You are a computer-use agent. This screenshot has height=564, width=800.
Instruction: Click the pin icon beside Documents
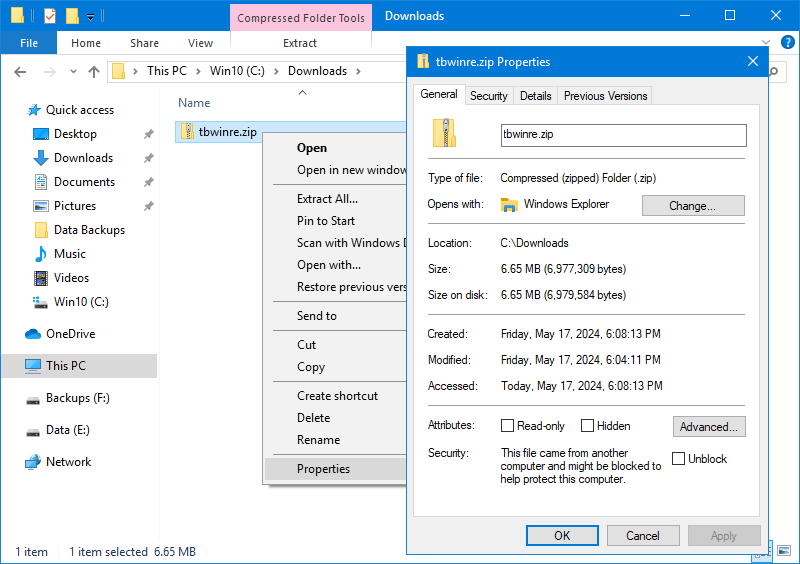tap(148, 182)
